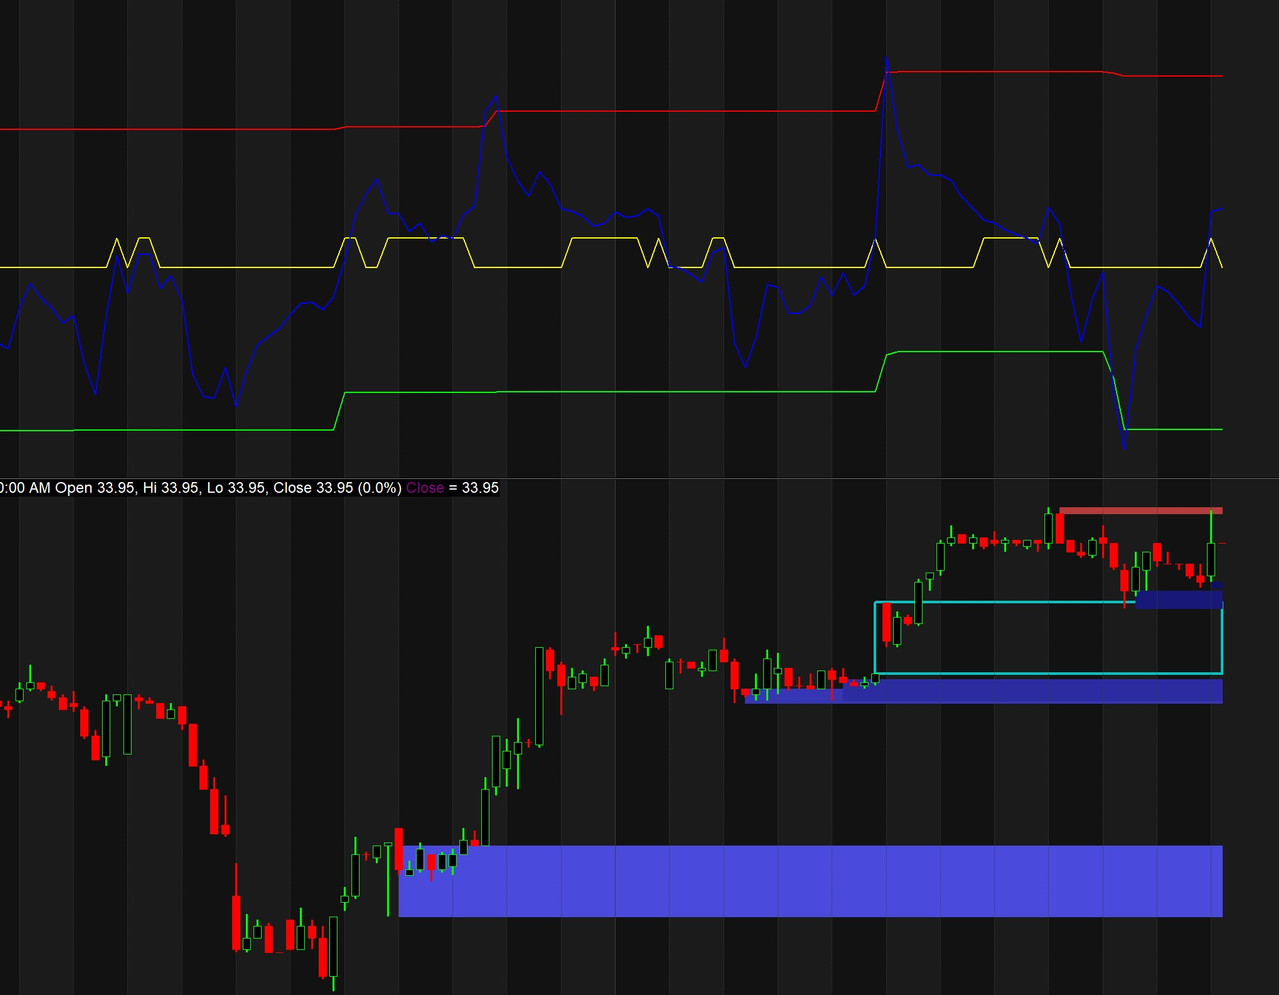Click the Lo 33.95 value in the data line
Viewport: 1279px width, 995px height.
(x=235, y=488)
